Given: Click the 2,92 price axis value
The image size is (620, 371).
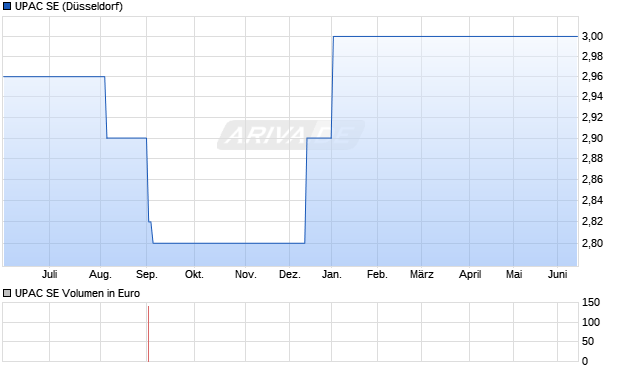Looking at the screenshot, I should (x=593, y=117).
